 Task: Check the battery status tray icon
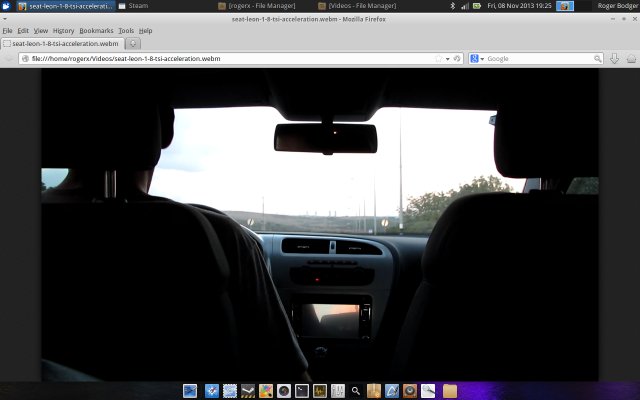point(477,6)
